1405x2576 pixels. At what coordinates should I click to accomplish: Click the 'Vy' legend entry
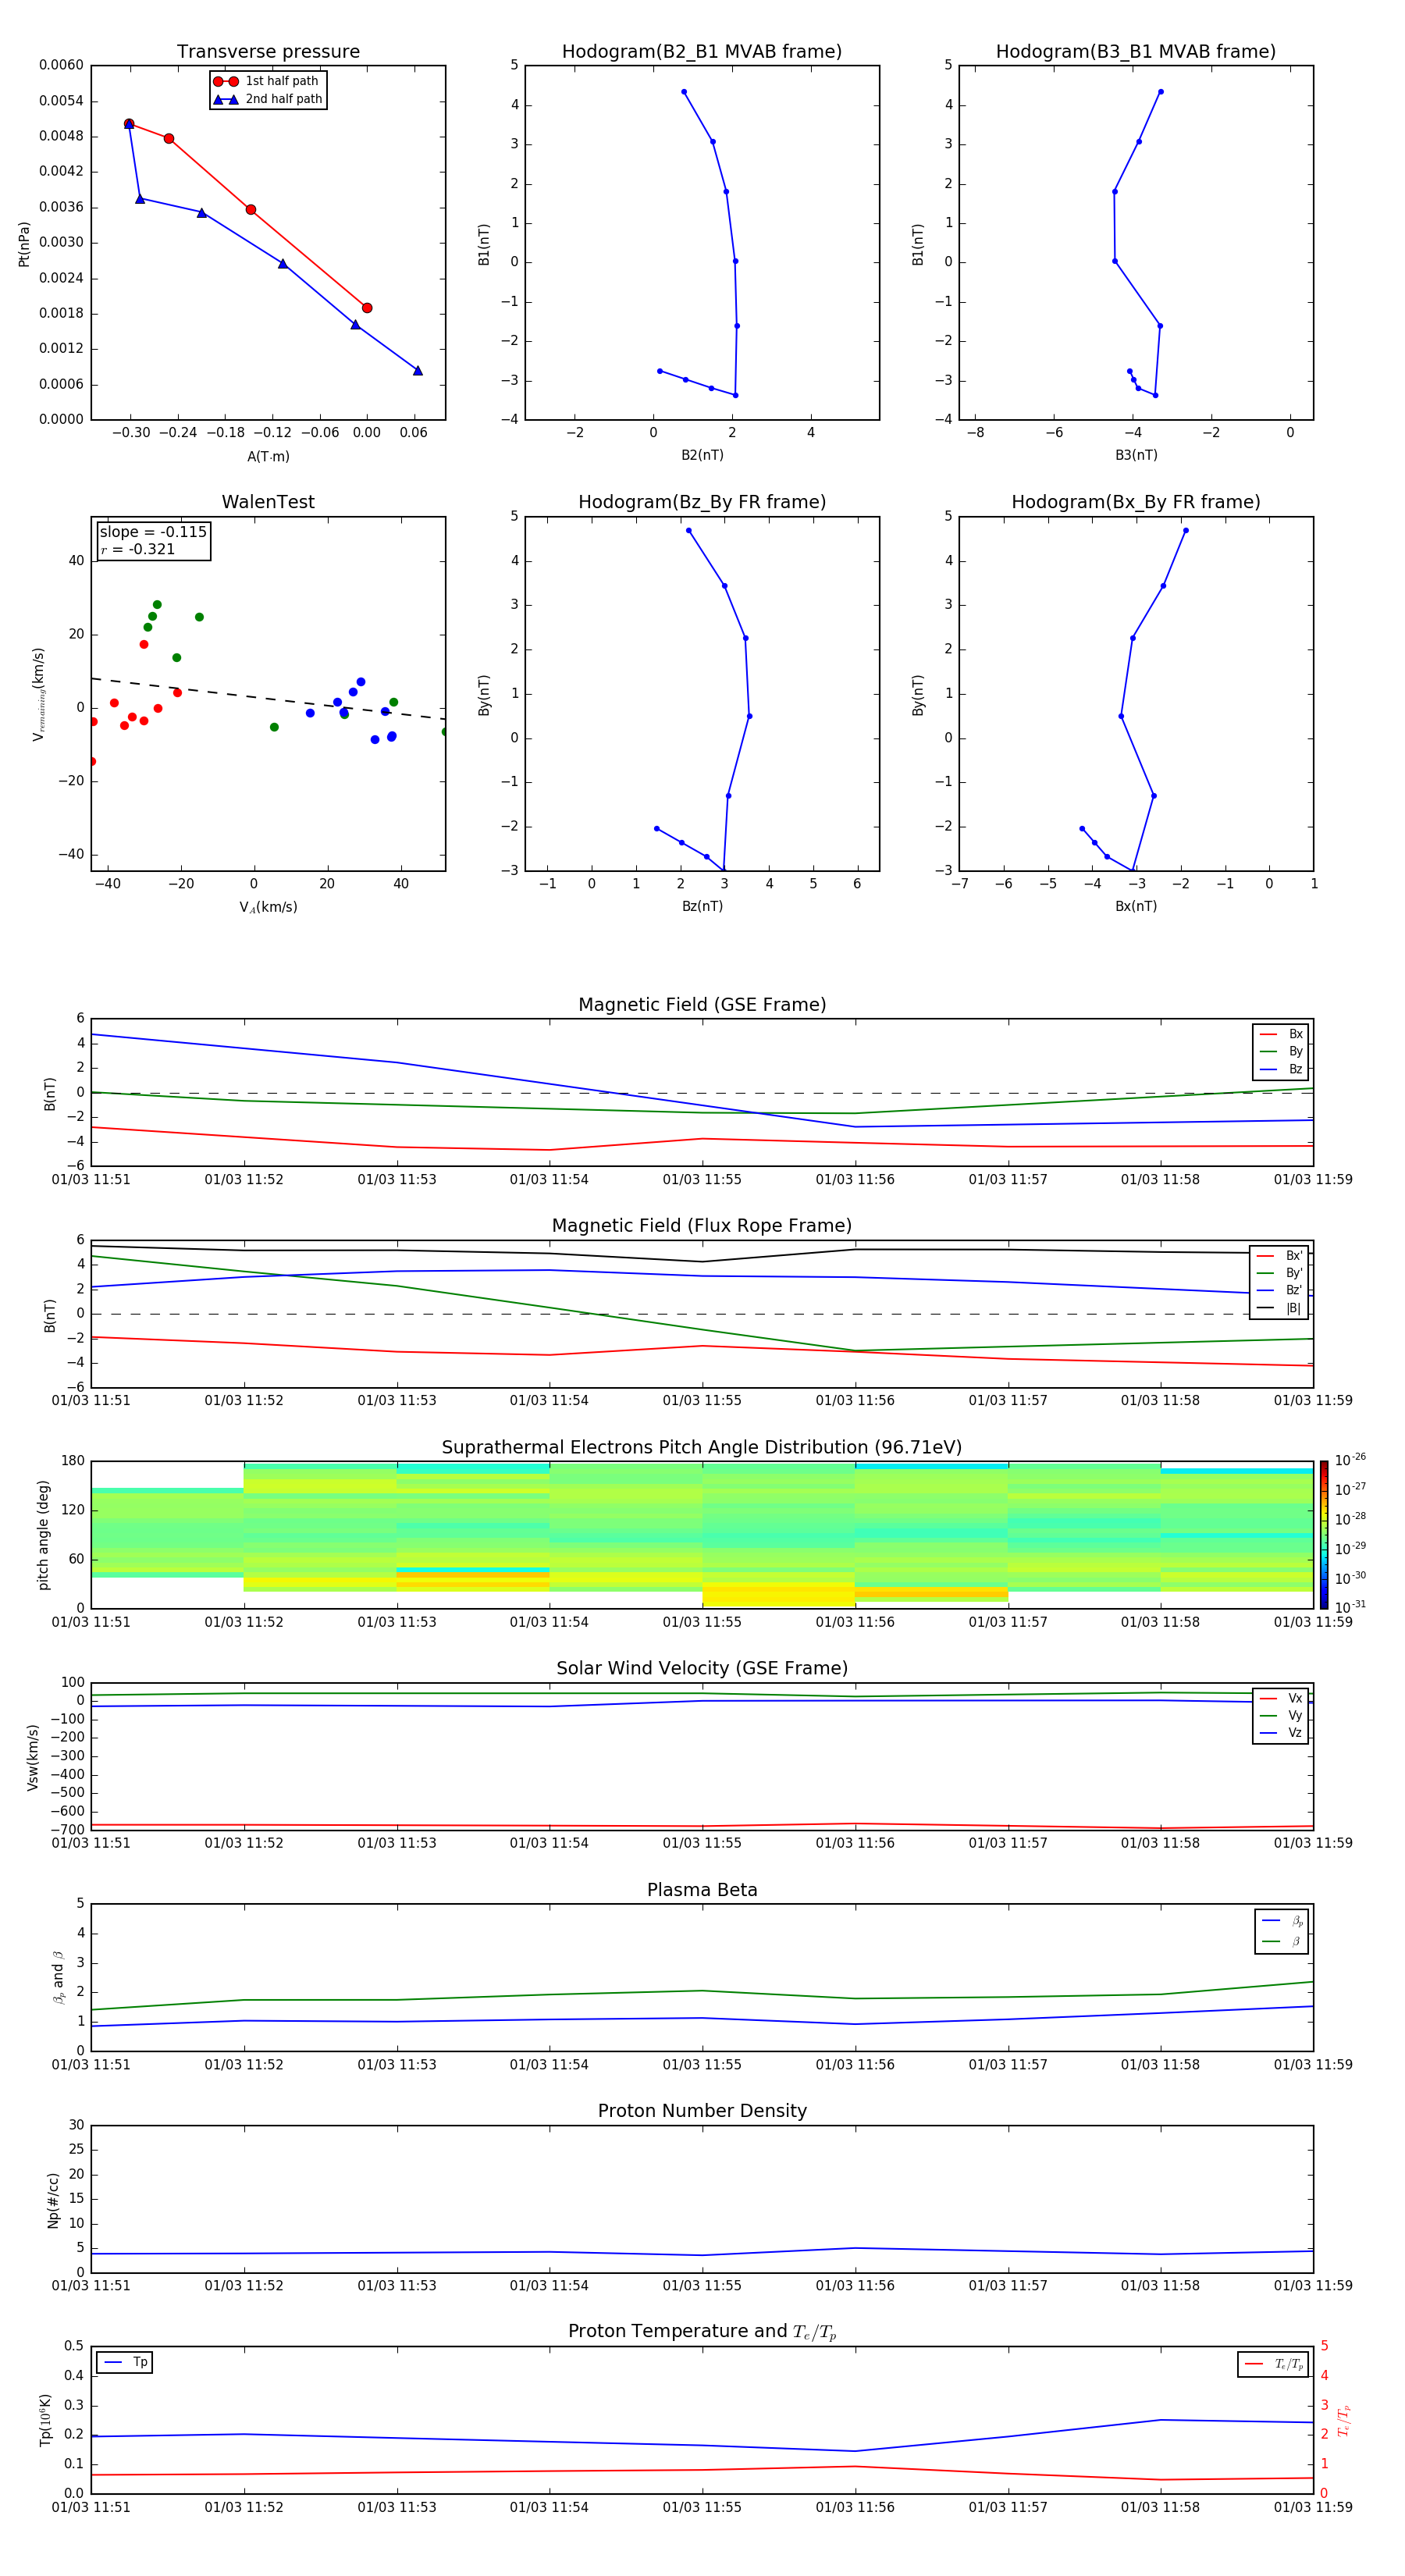pos(1281,1715)
